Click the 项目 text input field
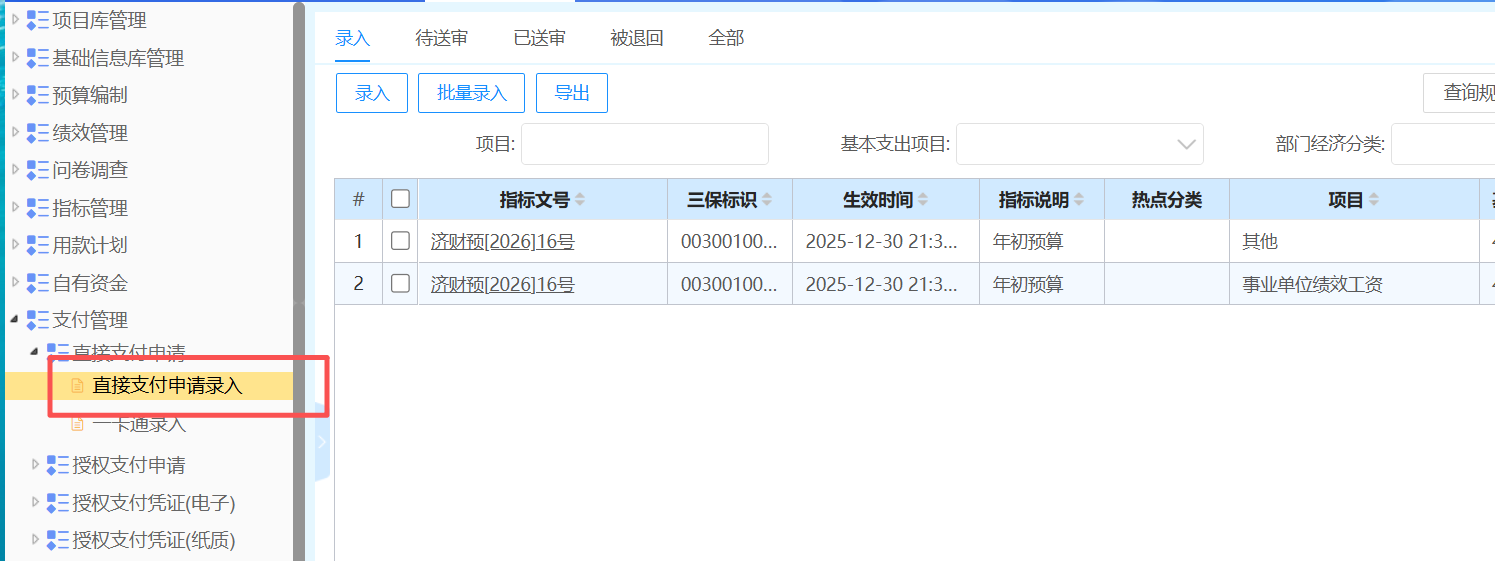This screenshot has height=561, width=1495. pyautogui.click(x=645, y=144)
